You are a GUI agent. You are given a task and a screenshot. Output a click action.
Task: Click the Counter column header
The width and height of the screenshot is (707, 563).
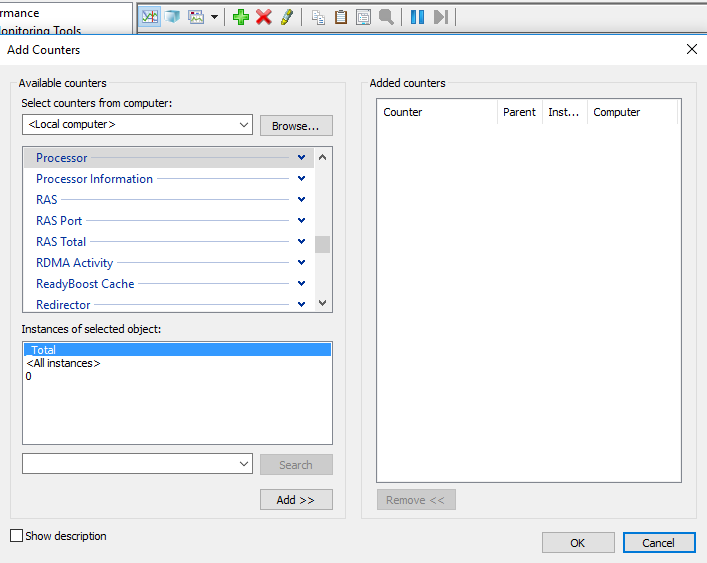437,112
